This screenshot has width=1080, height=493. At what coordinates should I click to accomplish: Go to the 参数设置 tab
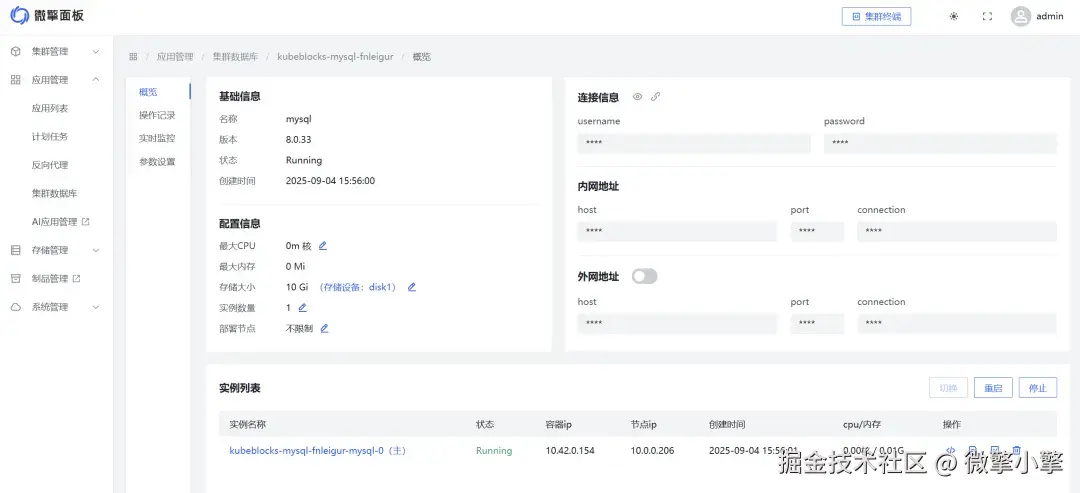point(158,162)
